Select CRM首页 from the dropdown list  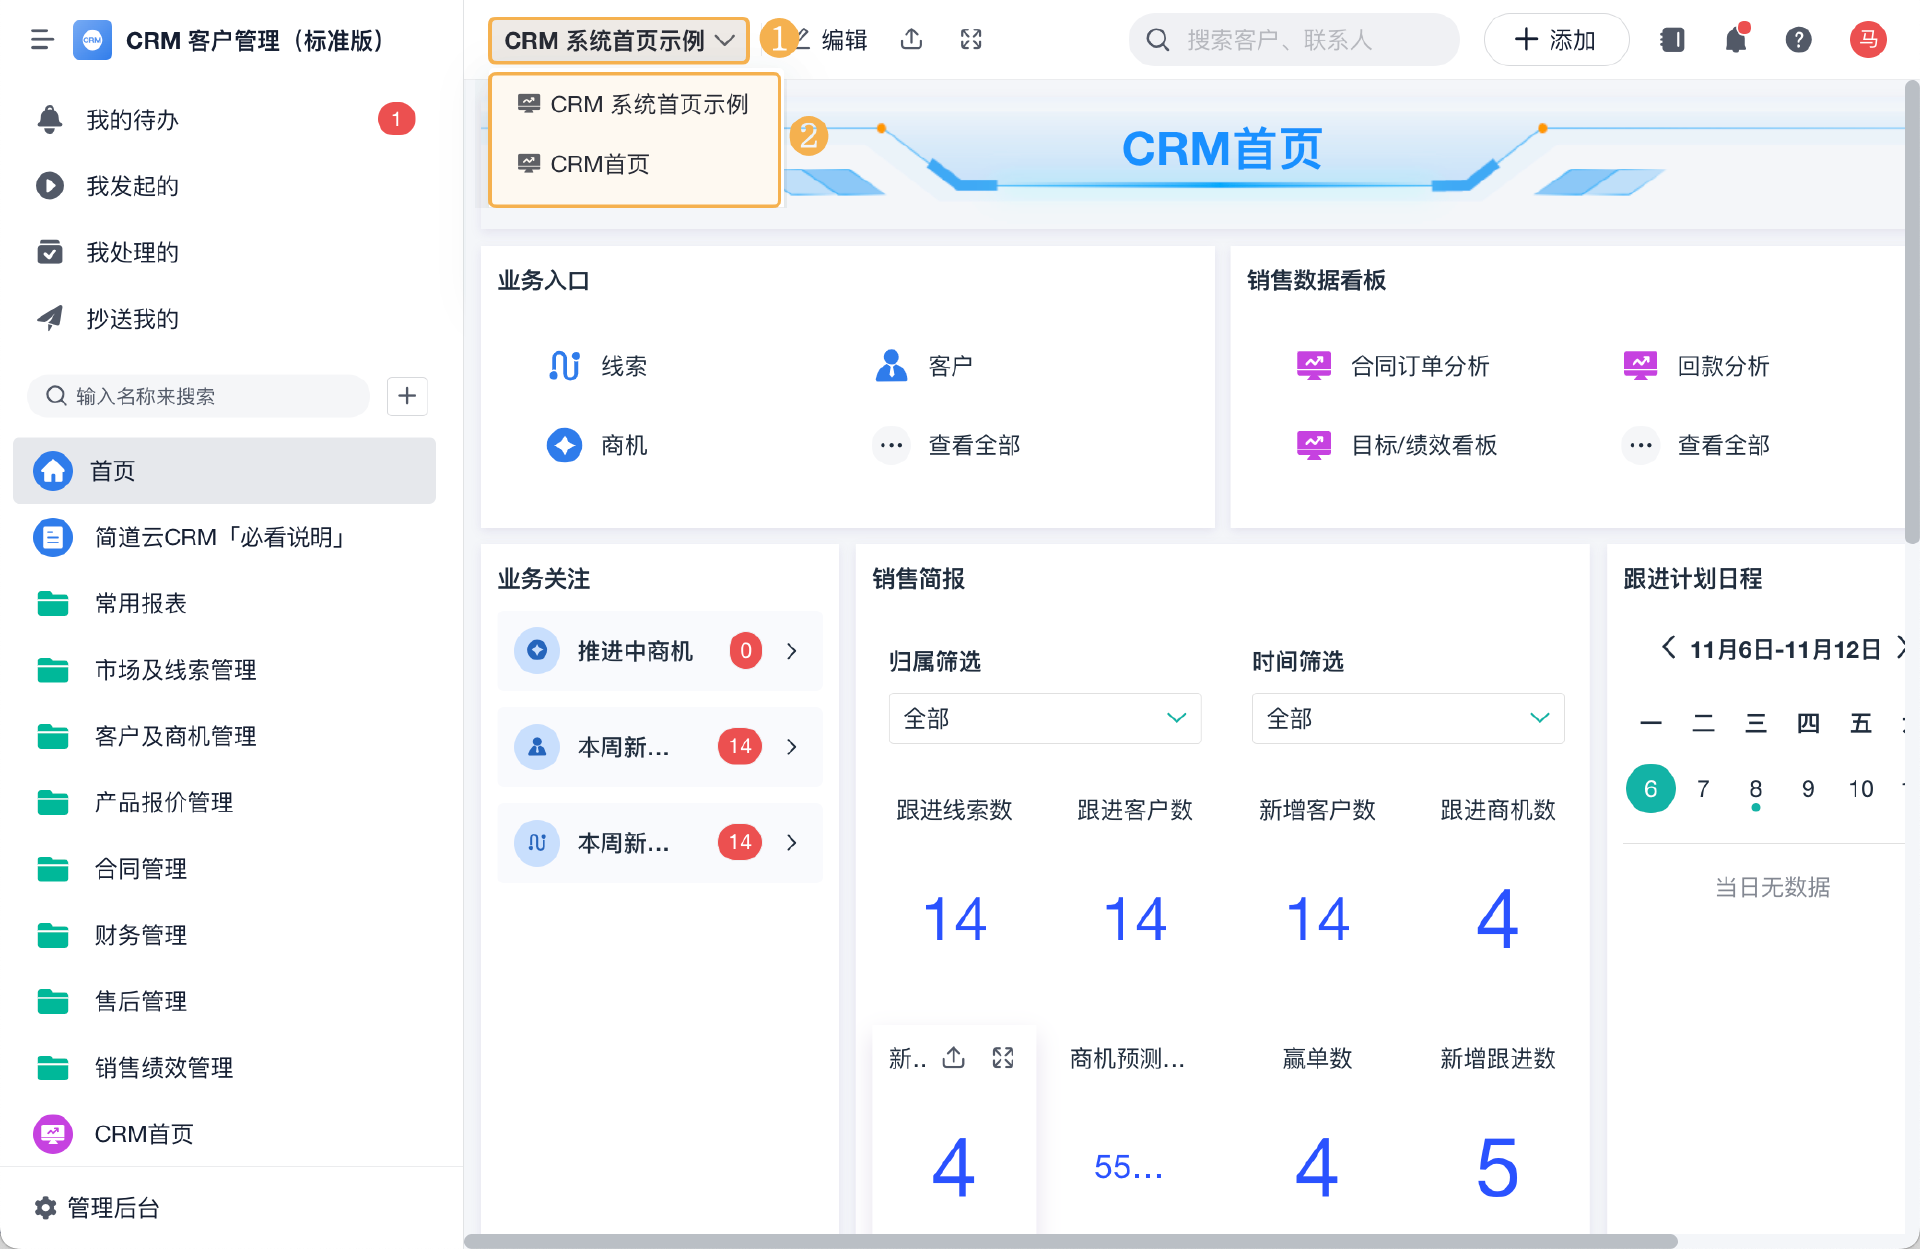click(x=599, y=164)
